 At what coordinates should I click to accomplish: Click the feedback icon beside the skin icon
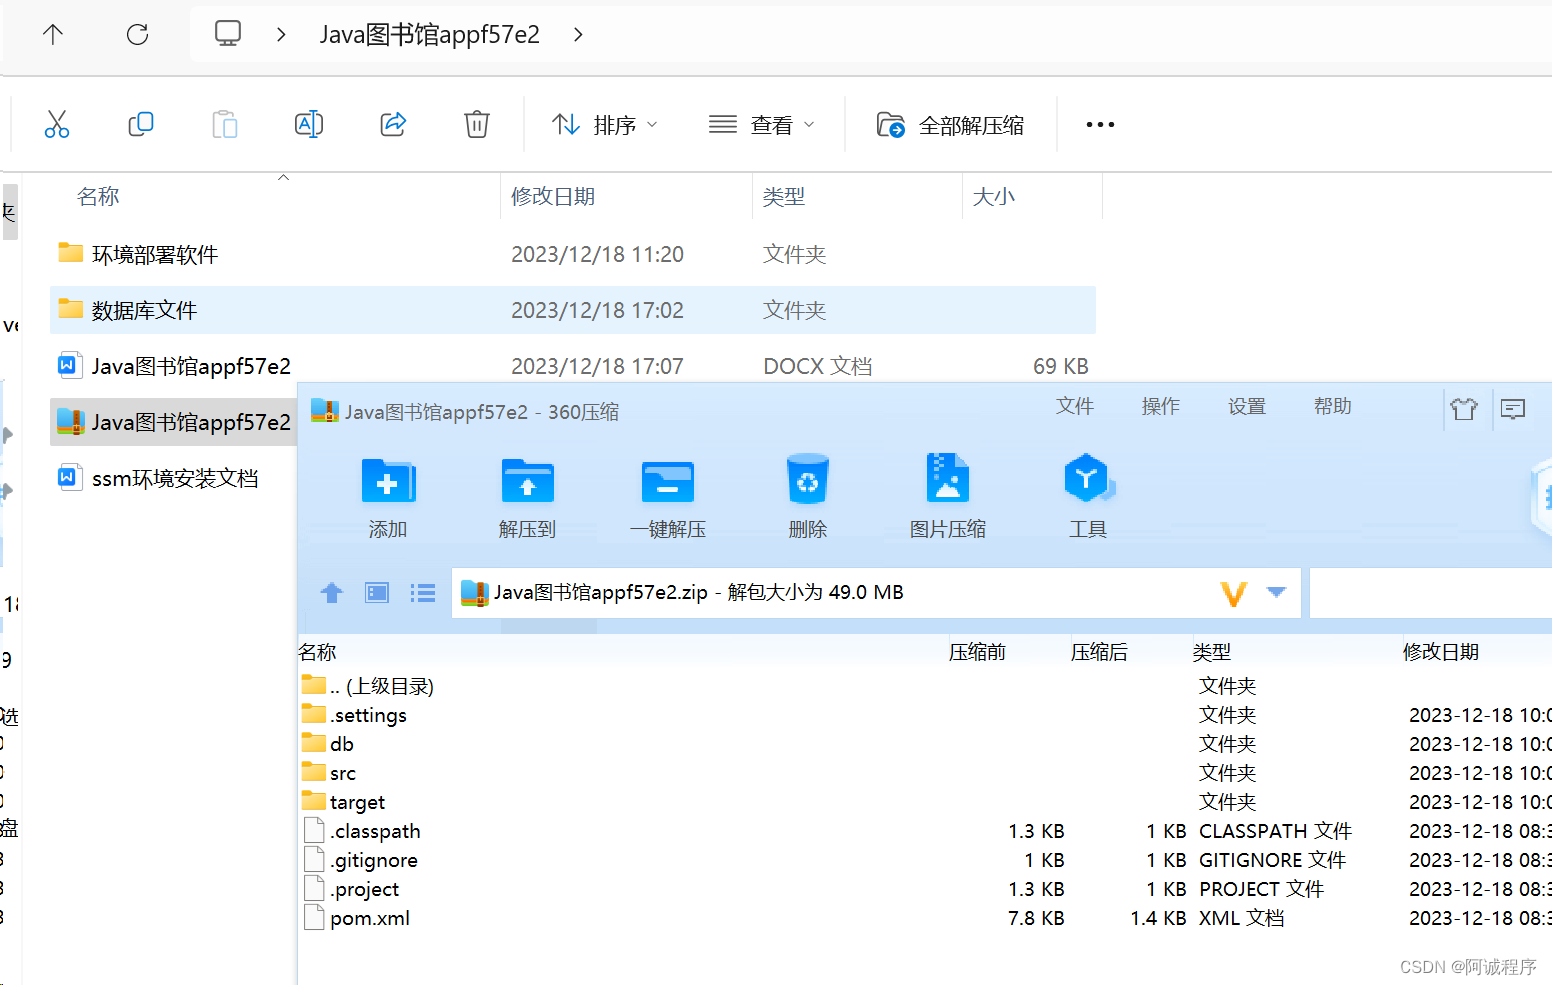point(1512,409)
